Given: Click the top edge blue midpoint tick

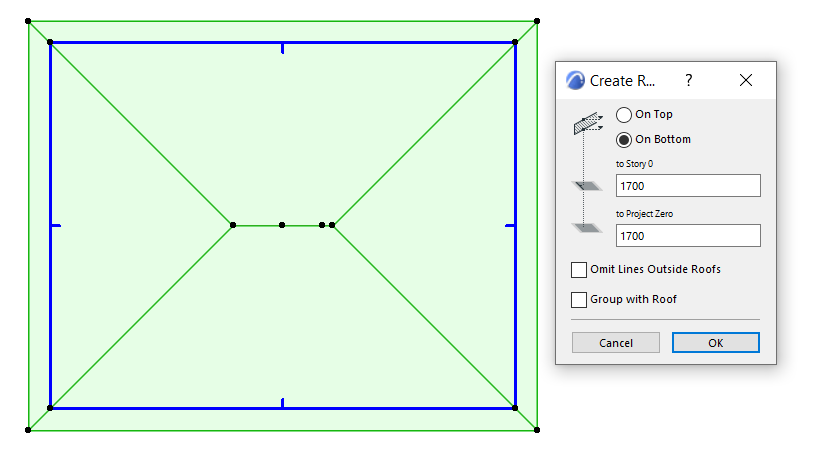Looking at the screenshot, I should tap(282, 48).
